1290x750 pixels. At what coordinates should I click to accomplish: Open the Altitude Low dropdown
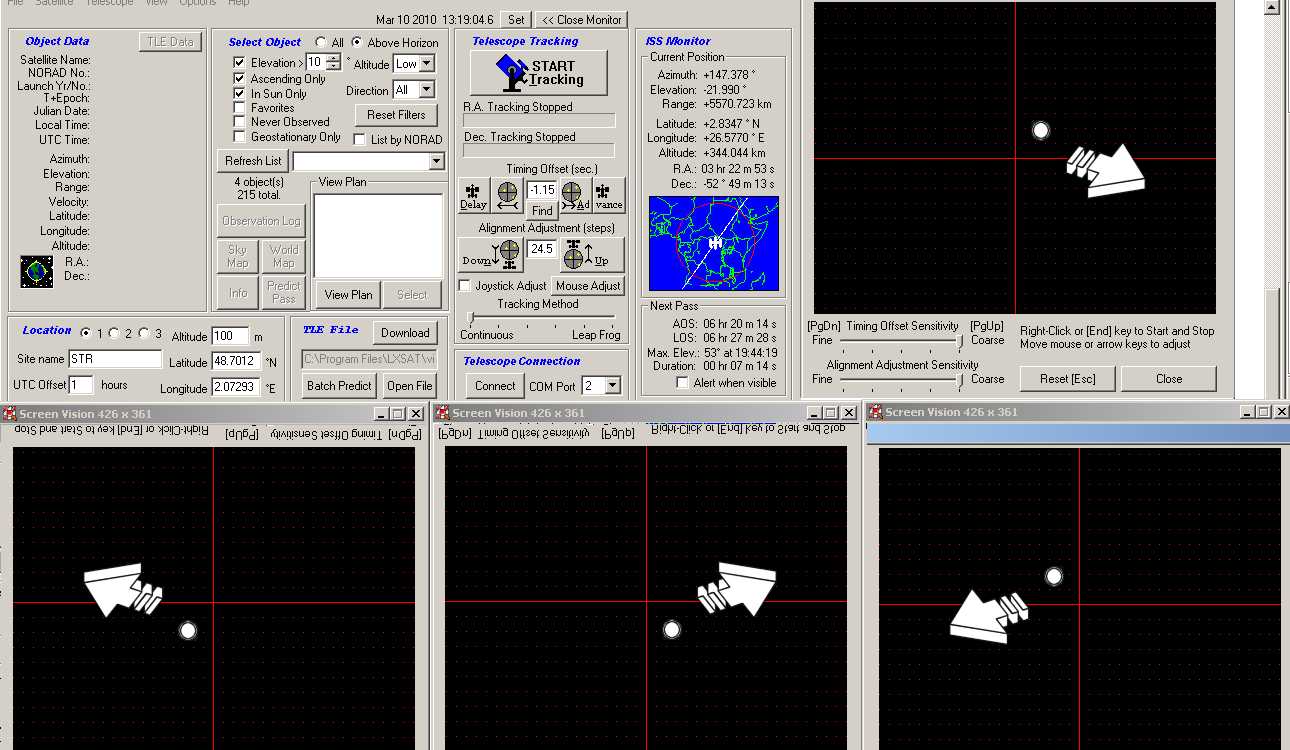(426, 64)
